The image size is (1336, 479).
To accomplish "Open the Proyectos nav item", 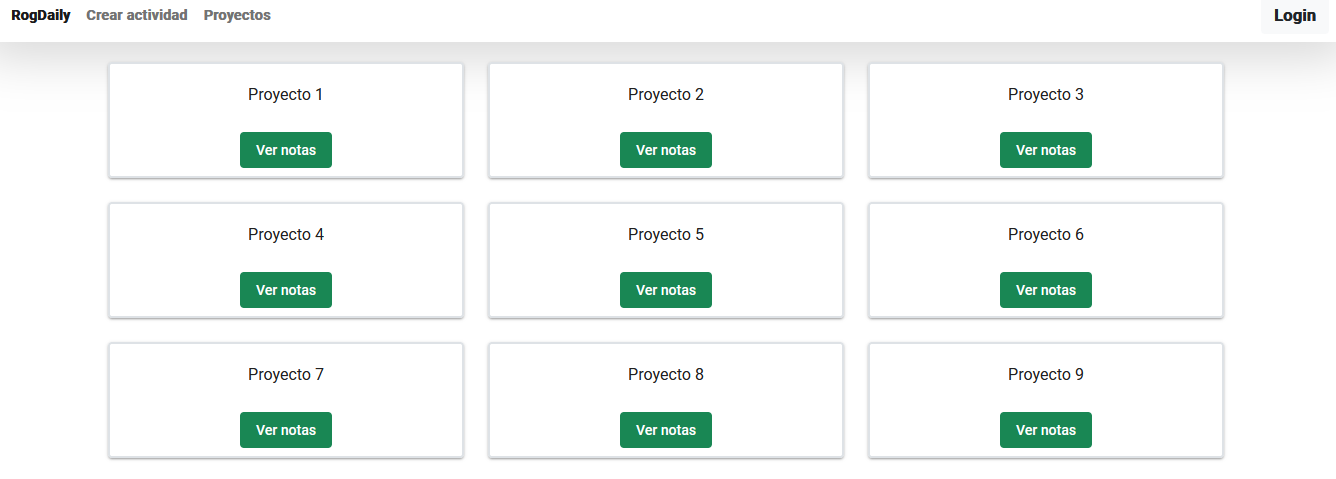I will 237,15.
